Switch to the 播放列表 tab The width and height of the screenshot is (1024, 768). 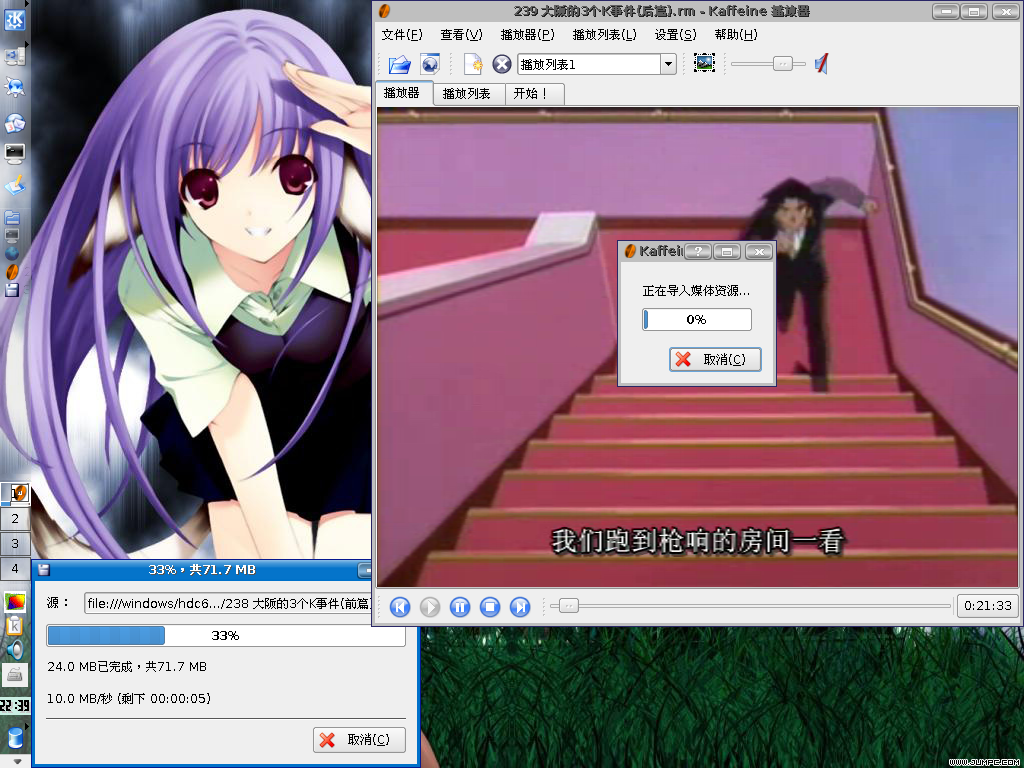(x=467, y=93)
